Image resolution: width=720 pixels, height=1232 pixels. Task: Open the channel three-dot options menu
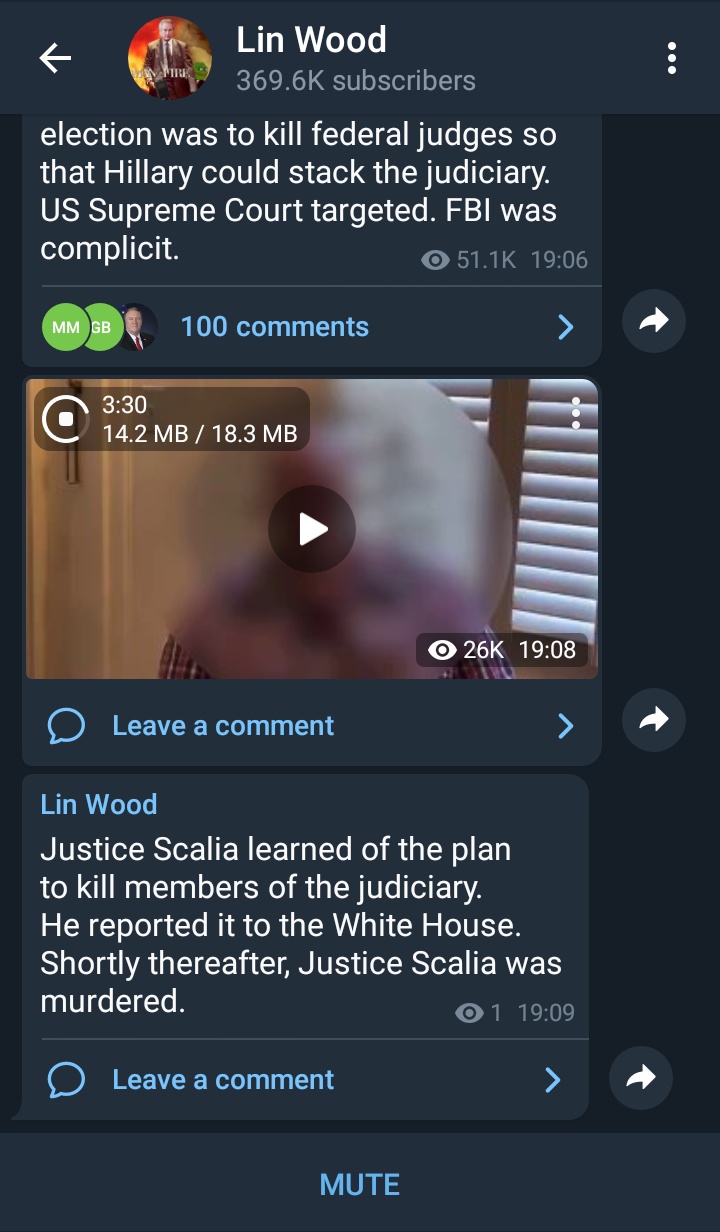pyautogui.click(x=672, y=58)
